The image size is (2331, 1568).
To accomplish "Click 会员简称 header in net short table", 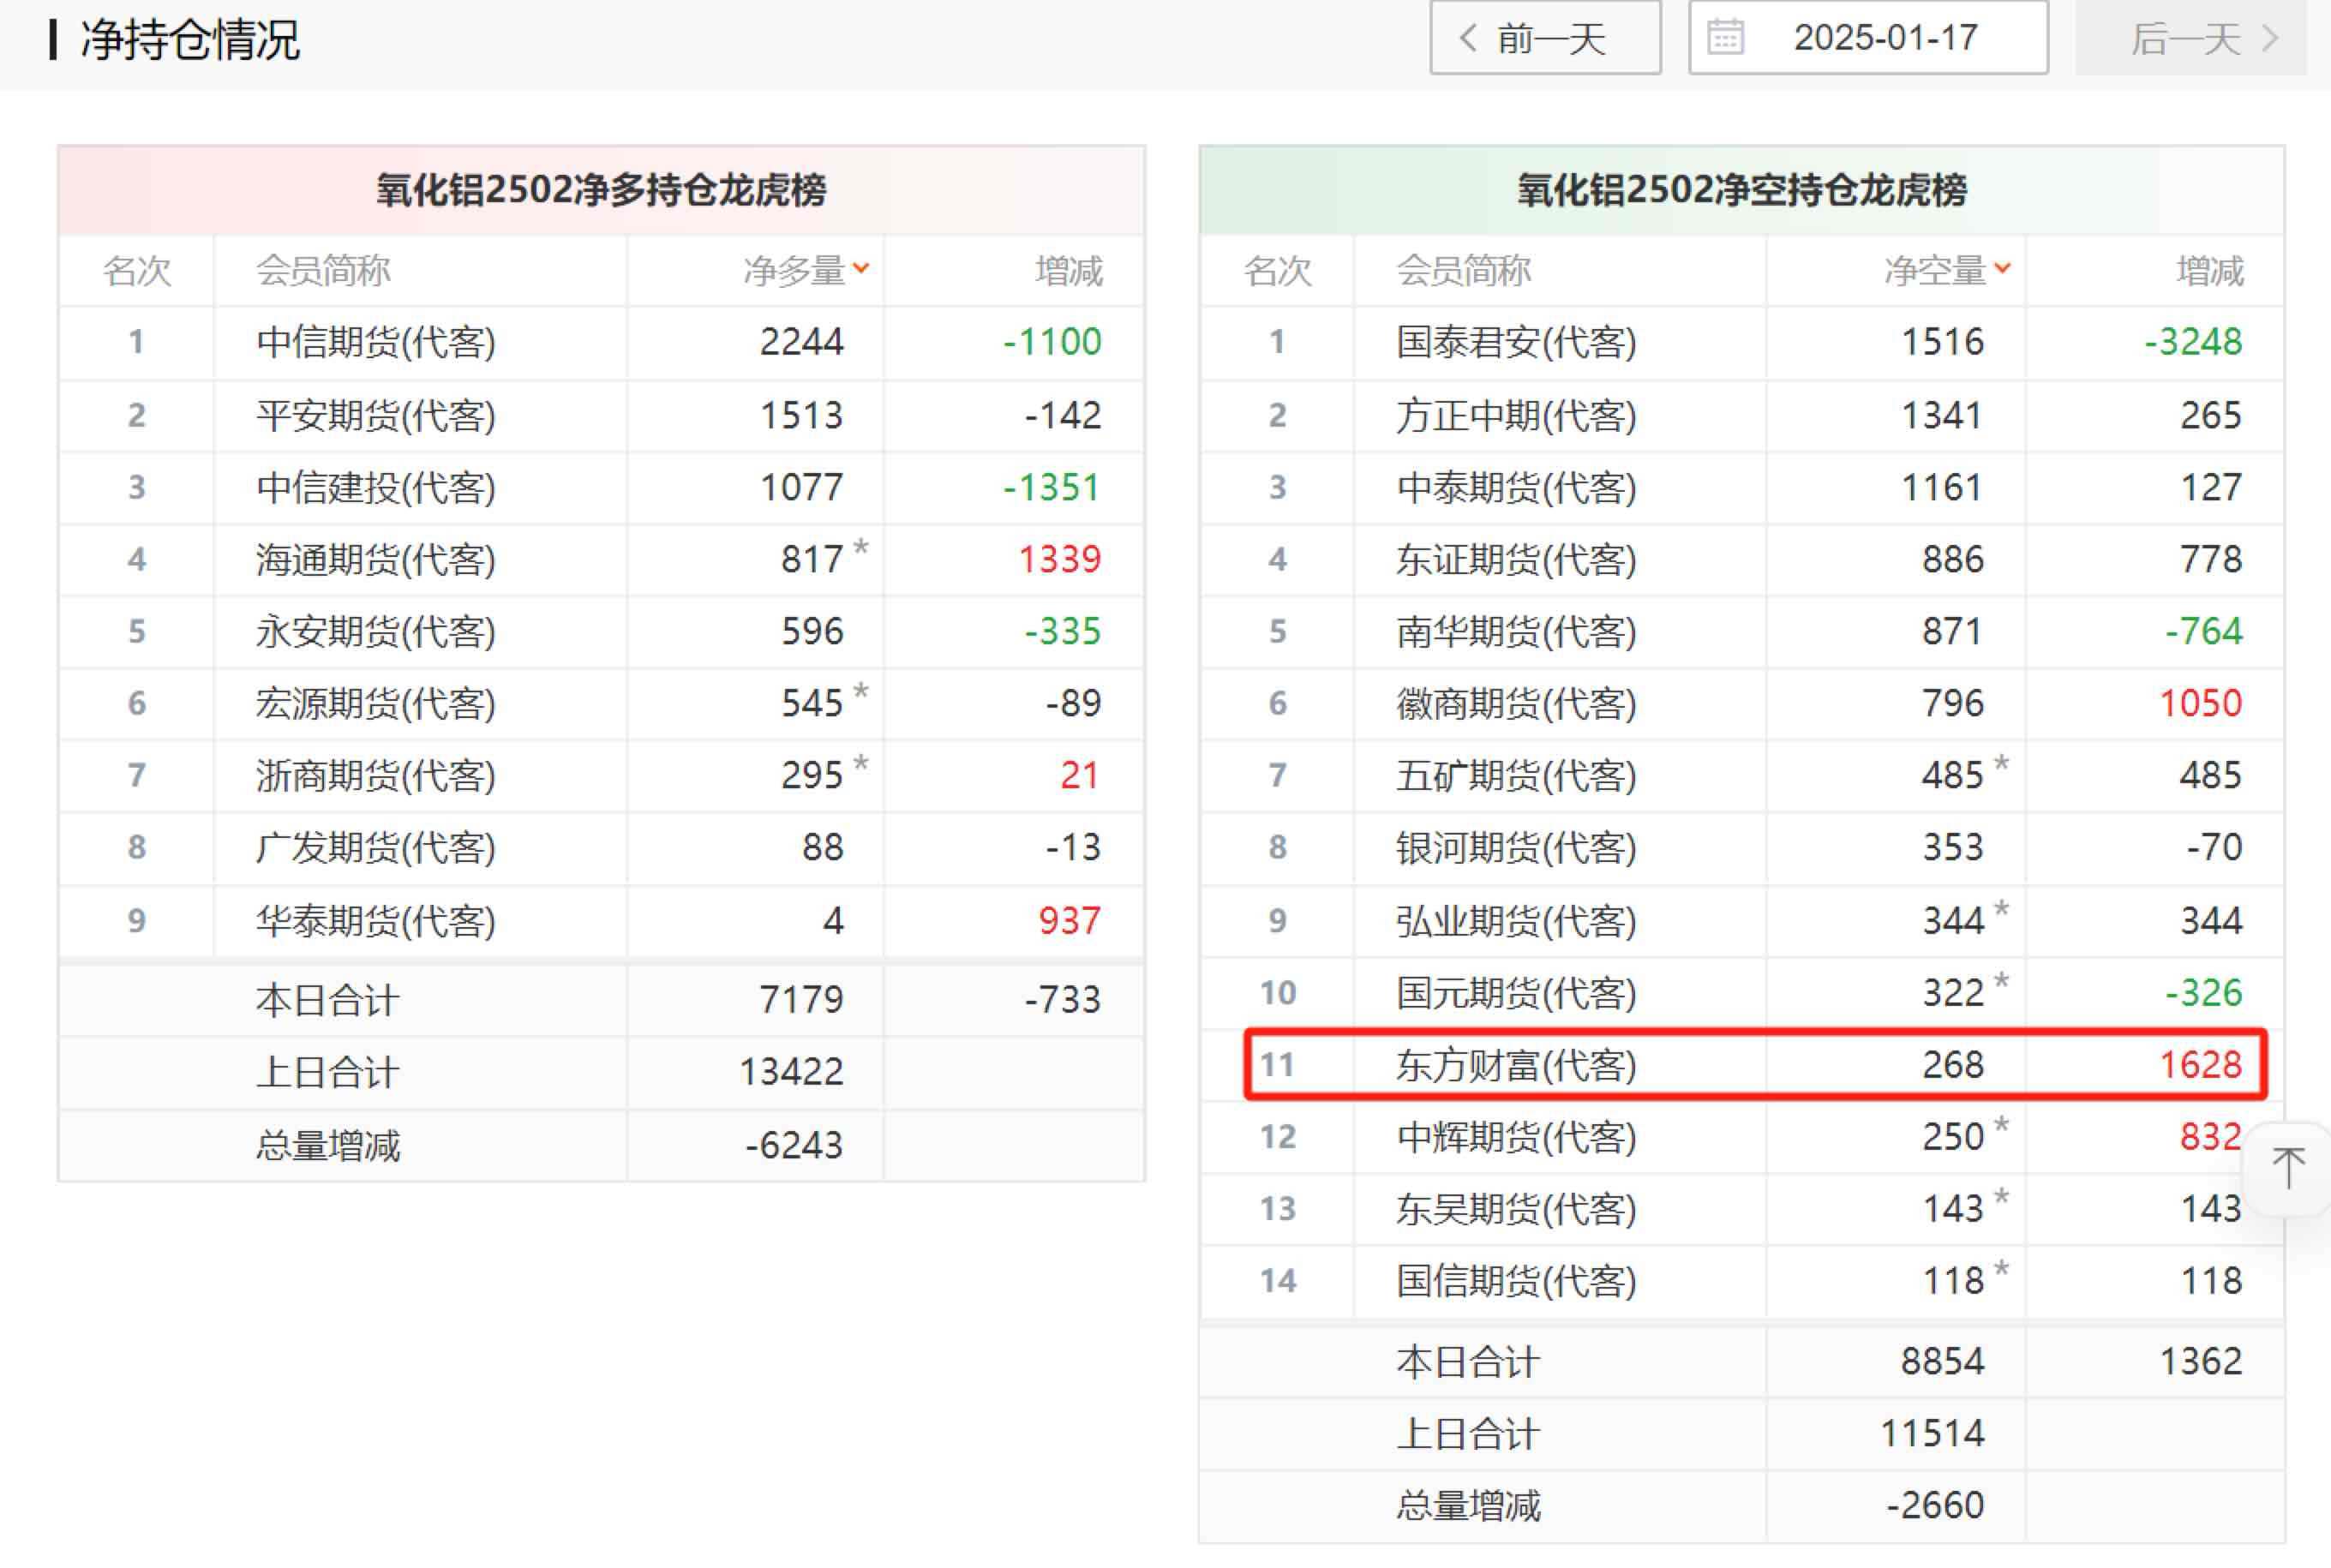I will click(x=1463, y=271).
